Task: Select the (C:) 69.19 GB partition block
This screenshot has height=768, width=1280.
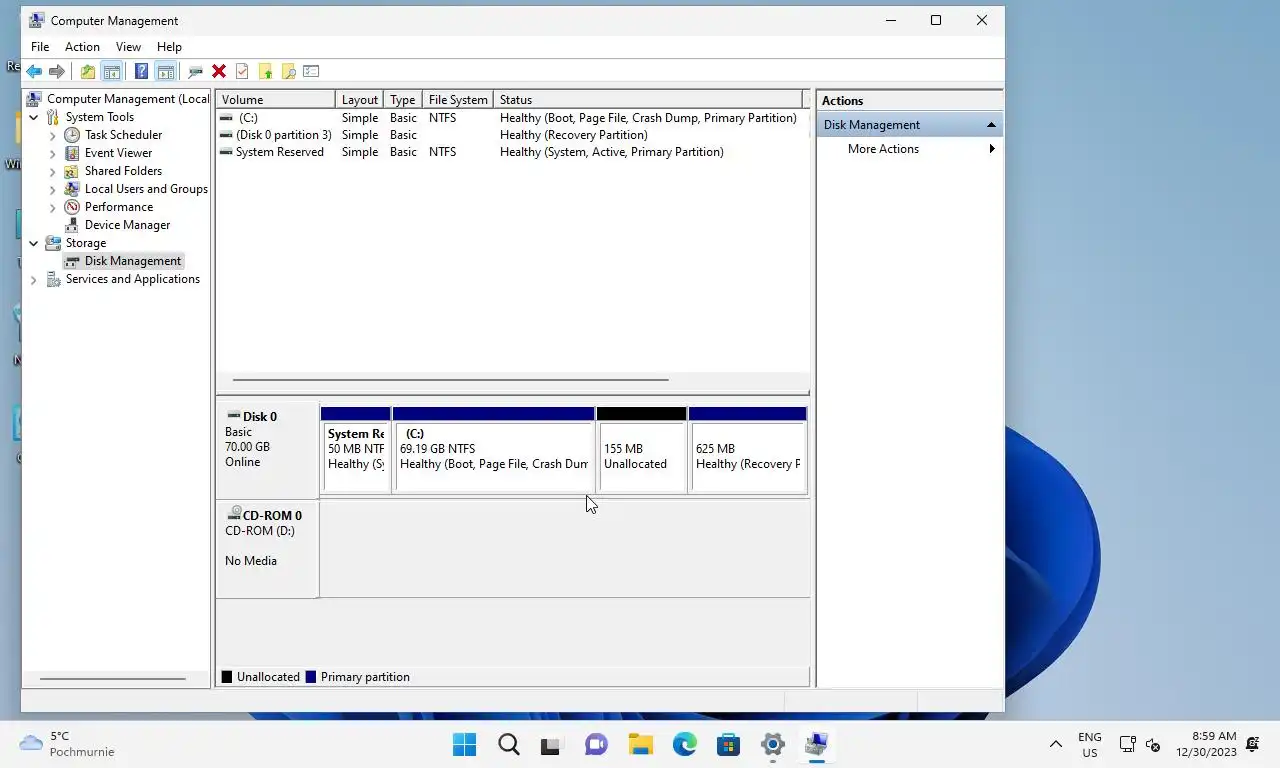Action: point(494,450)
